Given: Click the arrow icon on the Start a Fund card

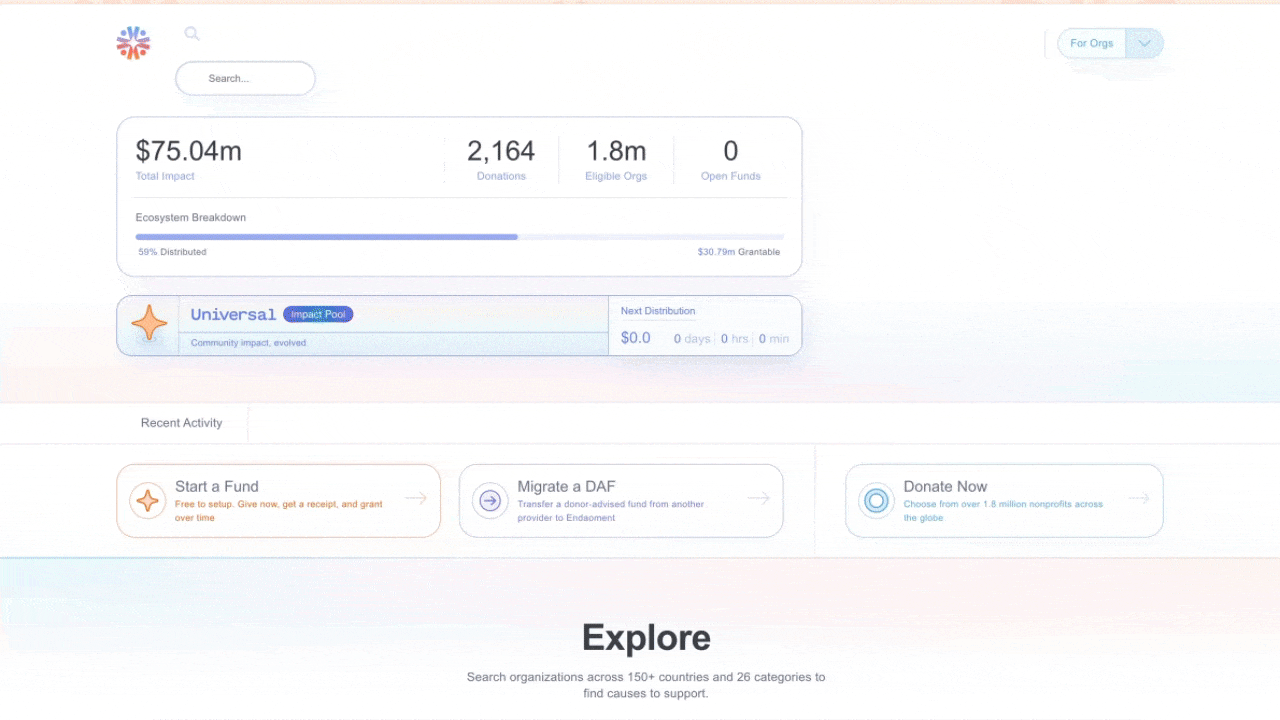Looking at the screenshot, I should coord(417,499).
